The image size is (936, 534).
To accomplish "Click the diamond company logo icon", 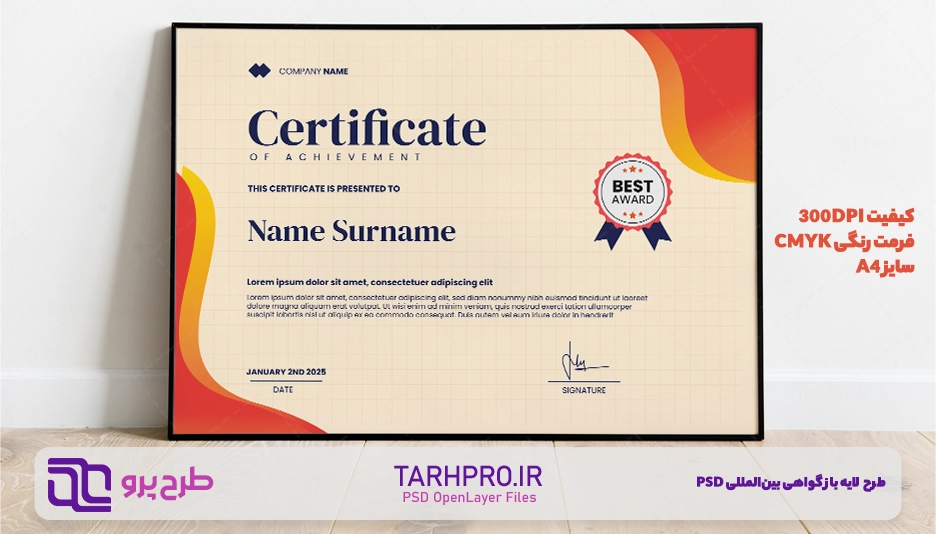I will click(259, 70).
